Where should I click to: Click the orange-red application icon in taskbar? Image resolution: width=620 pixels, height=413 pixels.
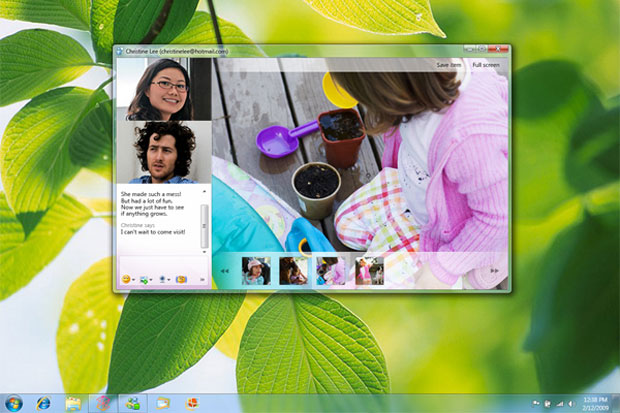(192, 404)
